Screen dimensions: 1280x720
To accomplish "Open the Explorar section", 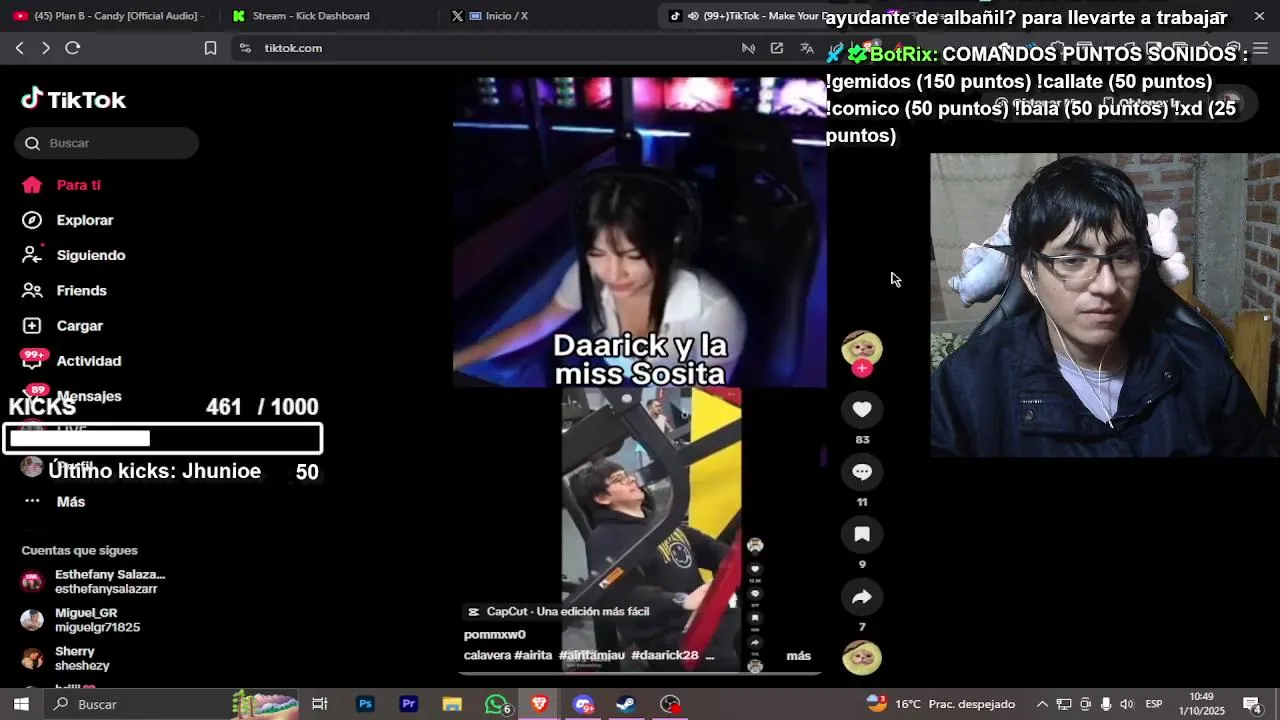I will pyautogui.click(x=68, y=220).
